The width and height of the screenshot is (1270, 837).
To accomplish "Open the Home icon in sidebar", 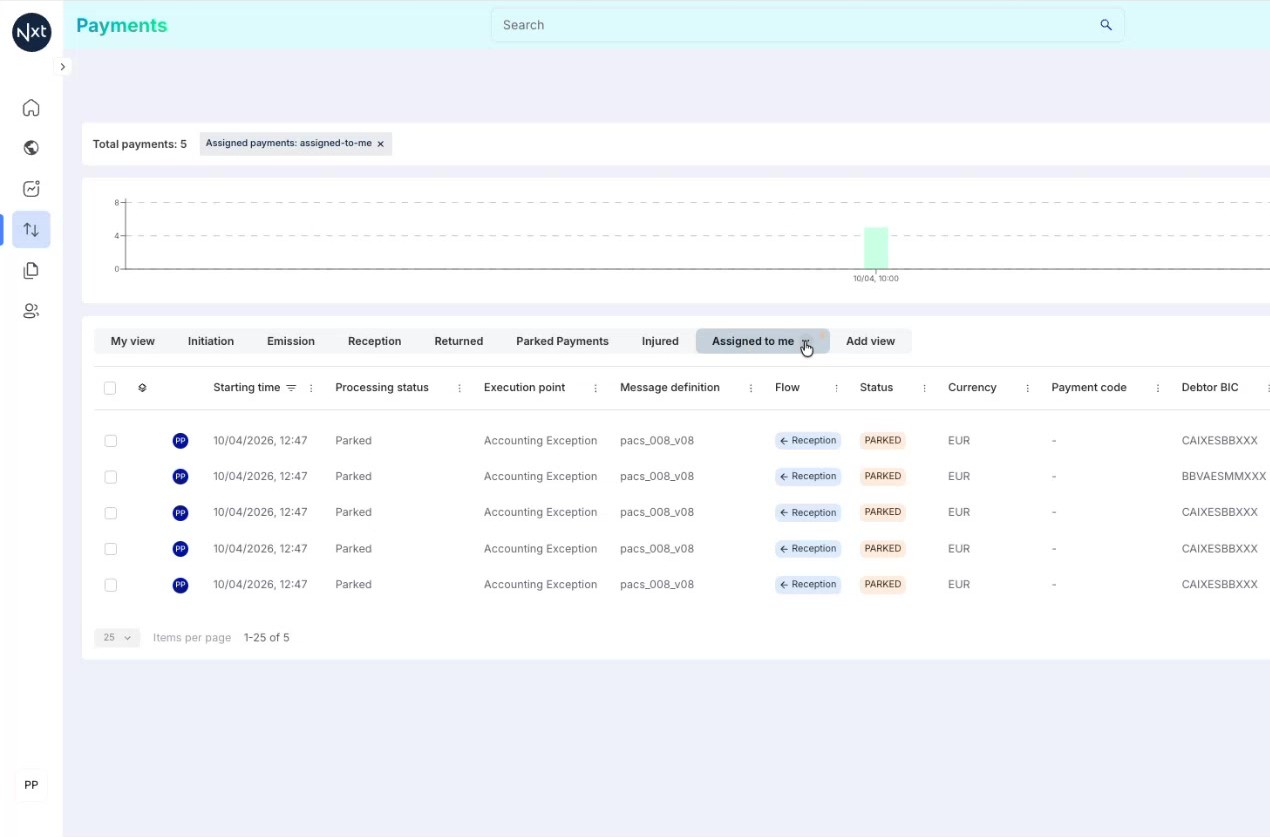I will [x=31, y=108].
